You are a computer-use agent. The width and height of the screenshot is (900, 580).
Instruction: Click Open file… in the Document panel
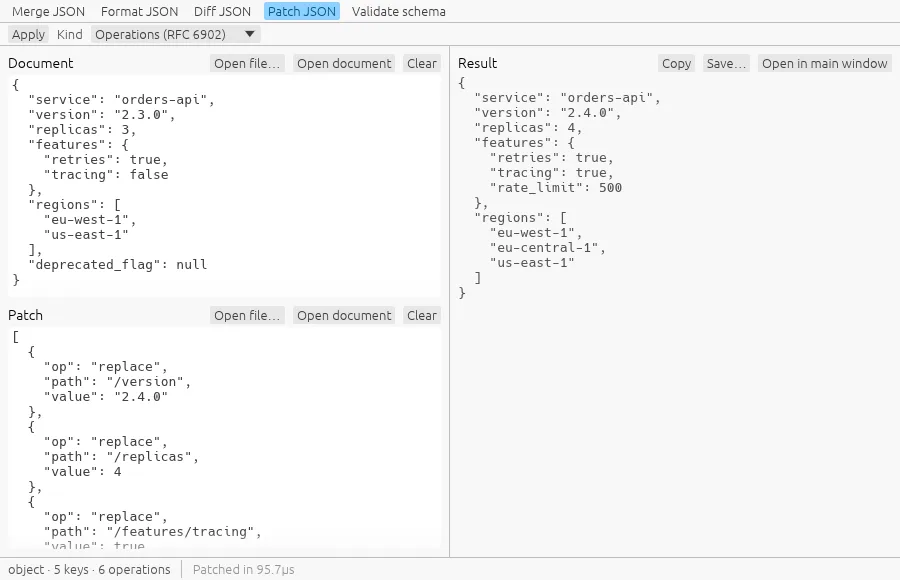(247, 64)
